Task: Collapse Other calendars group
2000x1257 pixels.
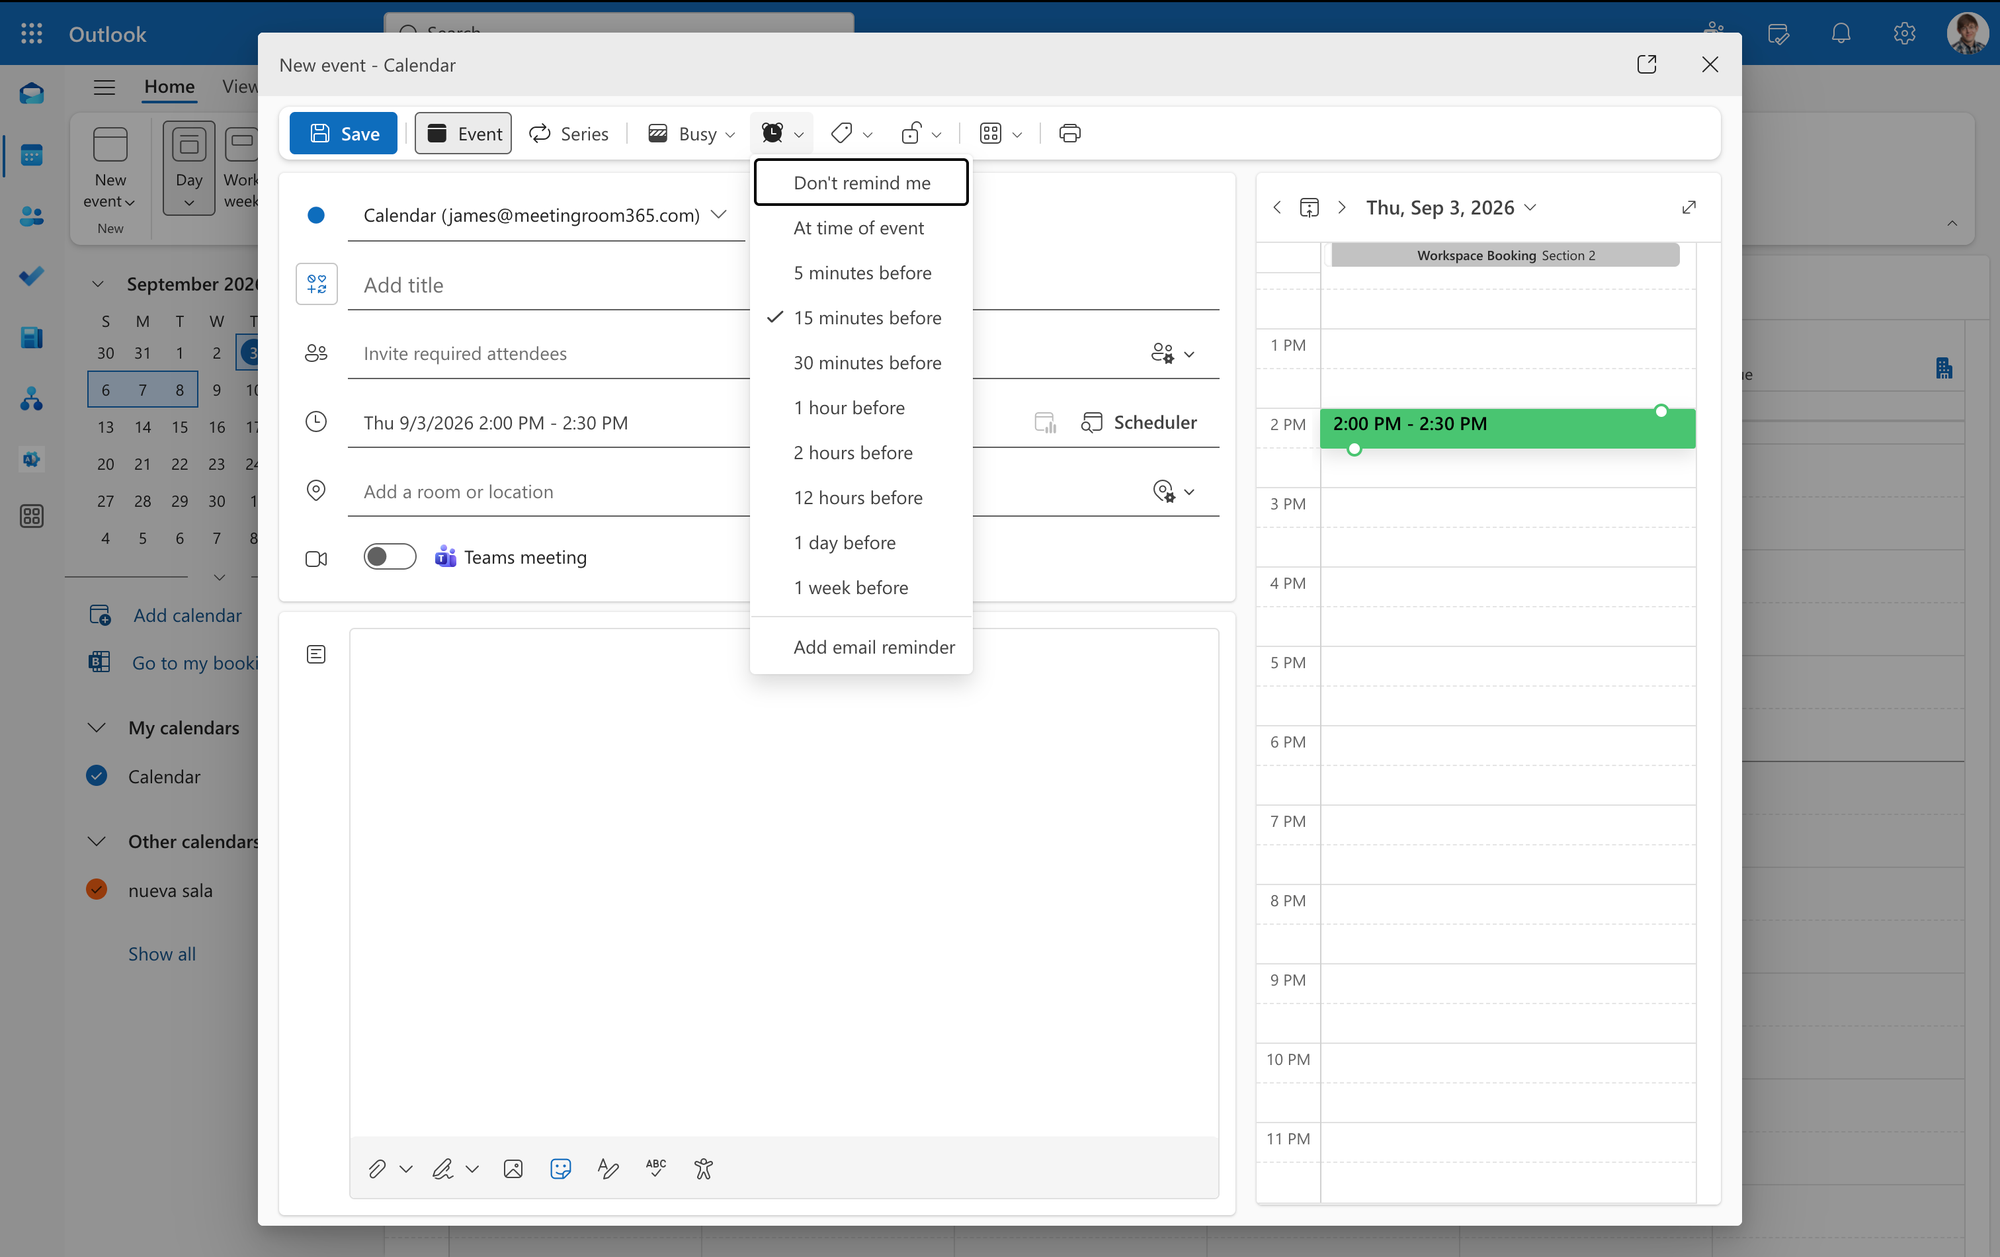Action: pyautogui.click(x=97, y=841)
